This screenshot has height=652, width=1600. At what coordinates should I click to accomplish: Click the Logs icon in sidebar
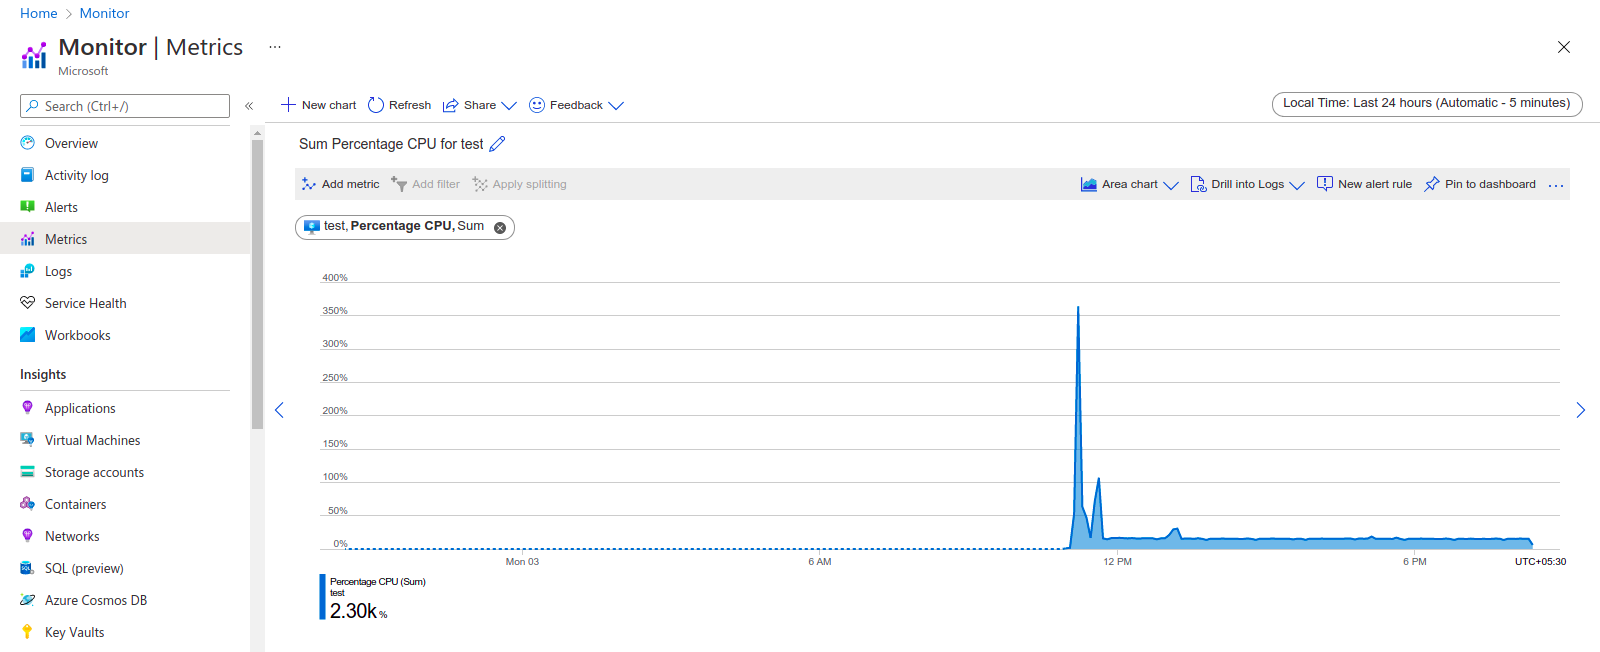click(x=28, y=271)
